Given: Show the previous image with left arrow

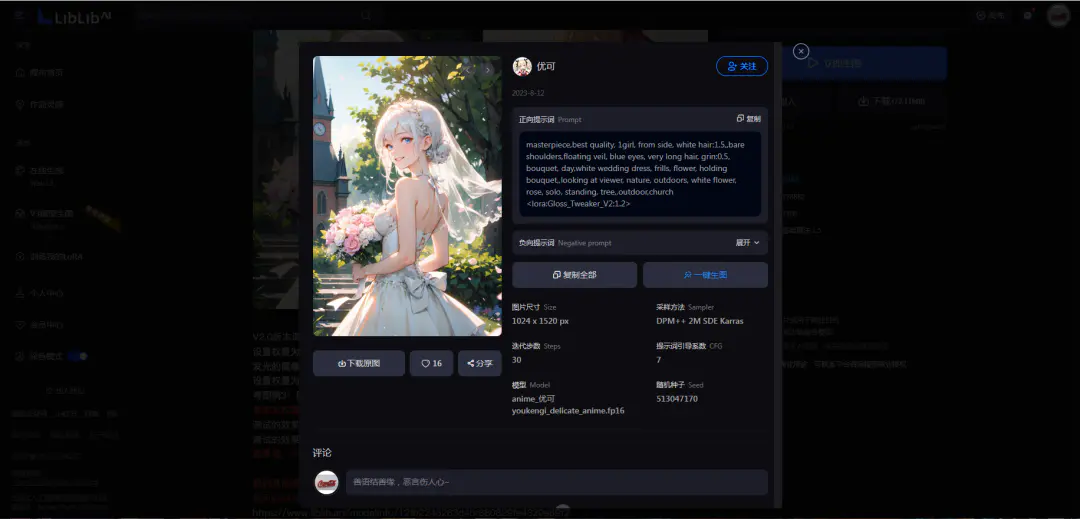Looking at the screenshot, I should pos(468,70).
